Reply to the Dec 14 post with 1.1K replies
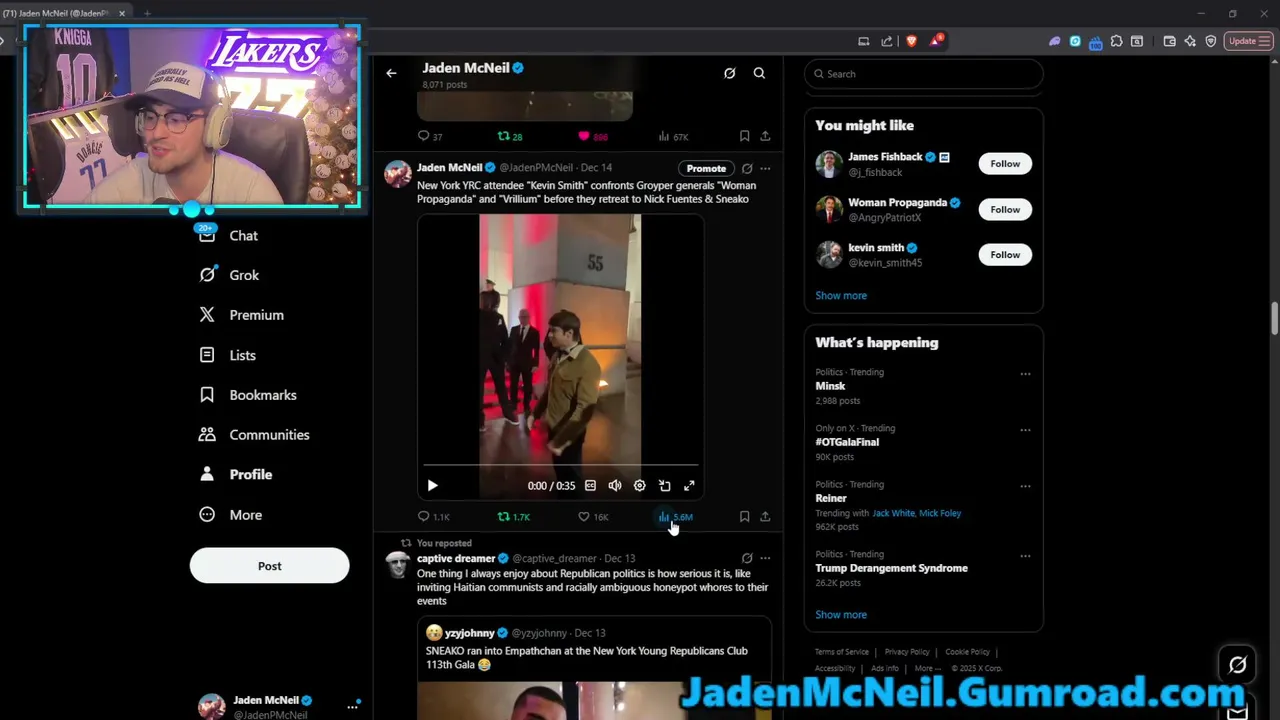The image size is (1280, 720). [433, 517]
